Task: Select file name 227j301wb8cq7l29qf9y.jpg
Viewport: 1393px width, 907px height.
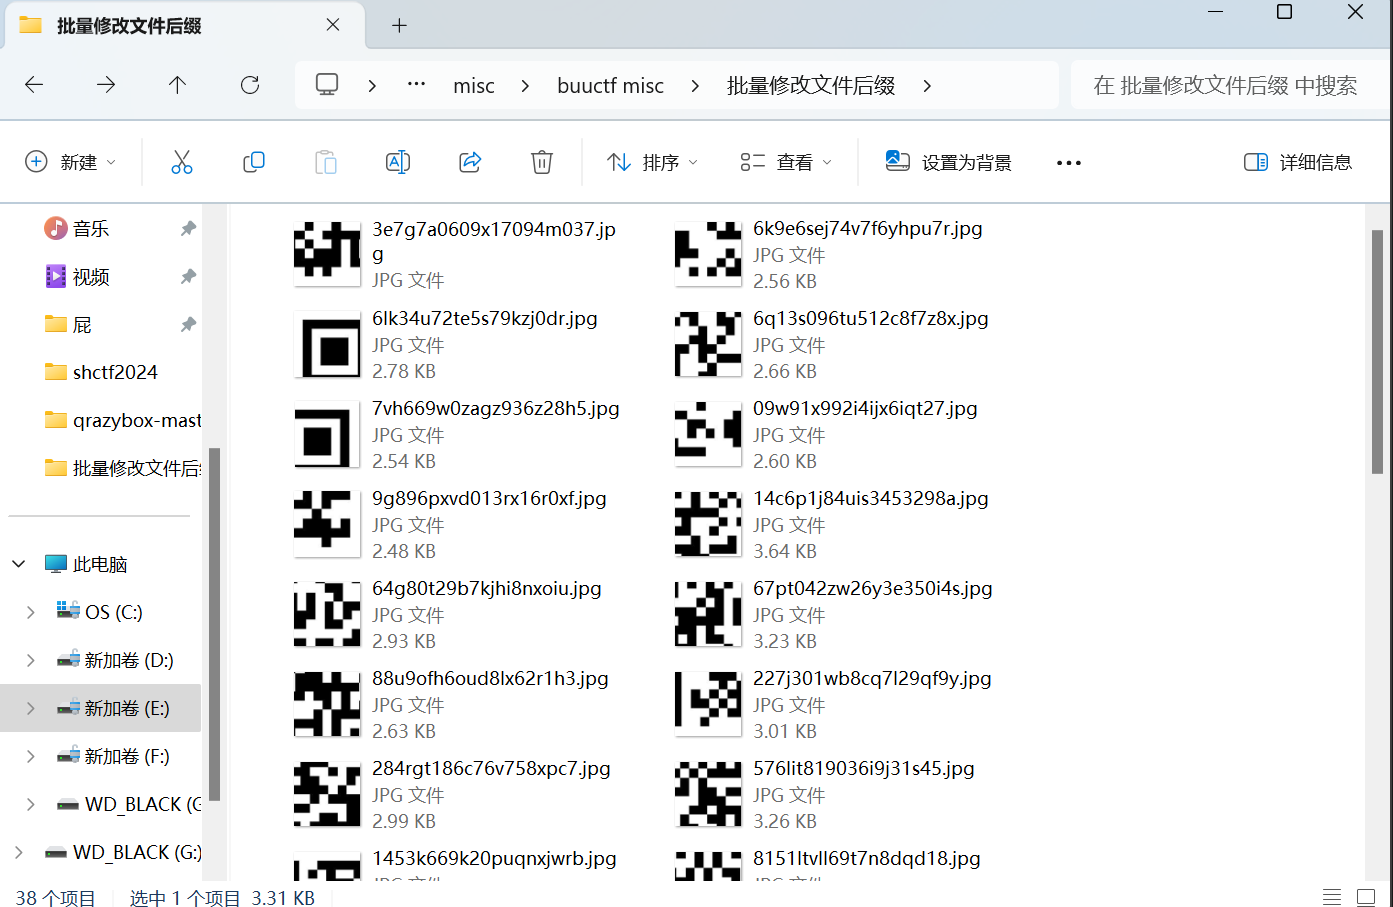Action: coord(872,679)
